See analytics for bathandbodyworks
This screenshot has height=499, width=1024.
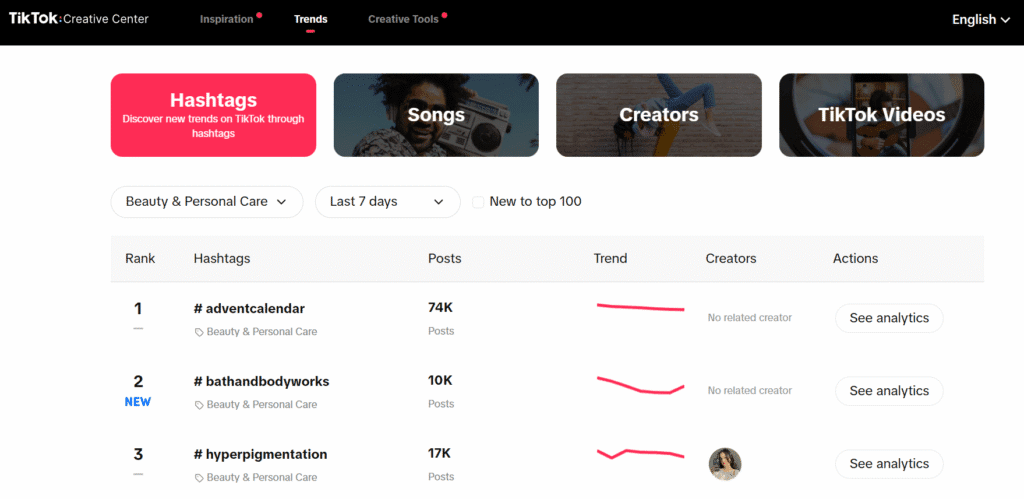tap(889, 391)
